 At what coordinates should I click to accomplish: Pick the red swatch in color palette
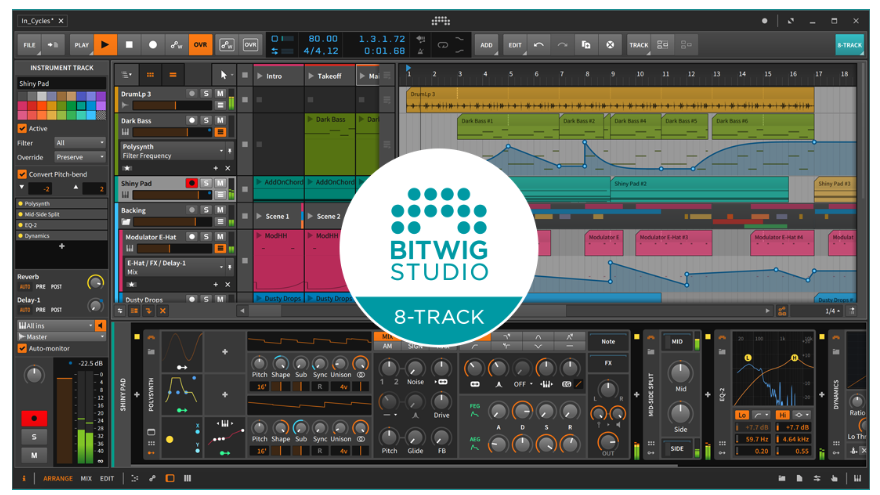[32, 106]
